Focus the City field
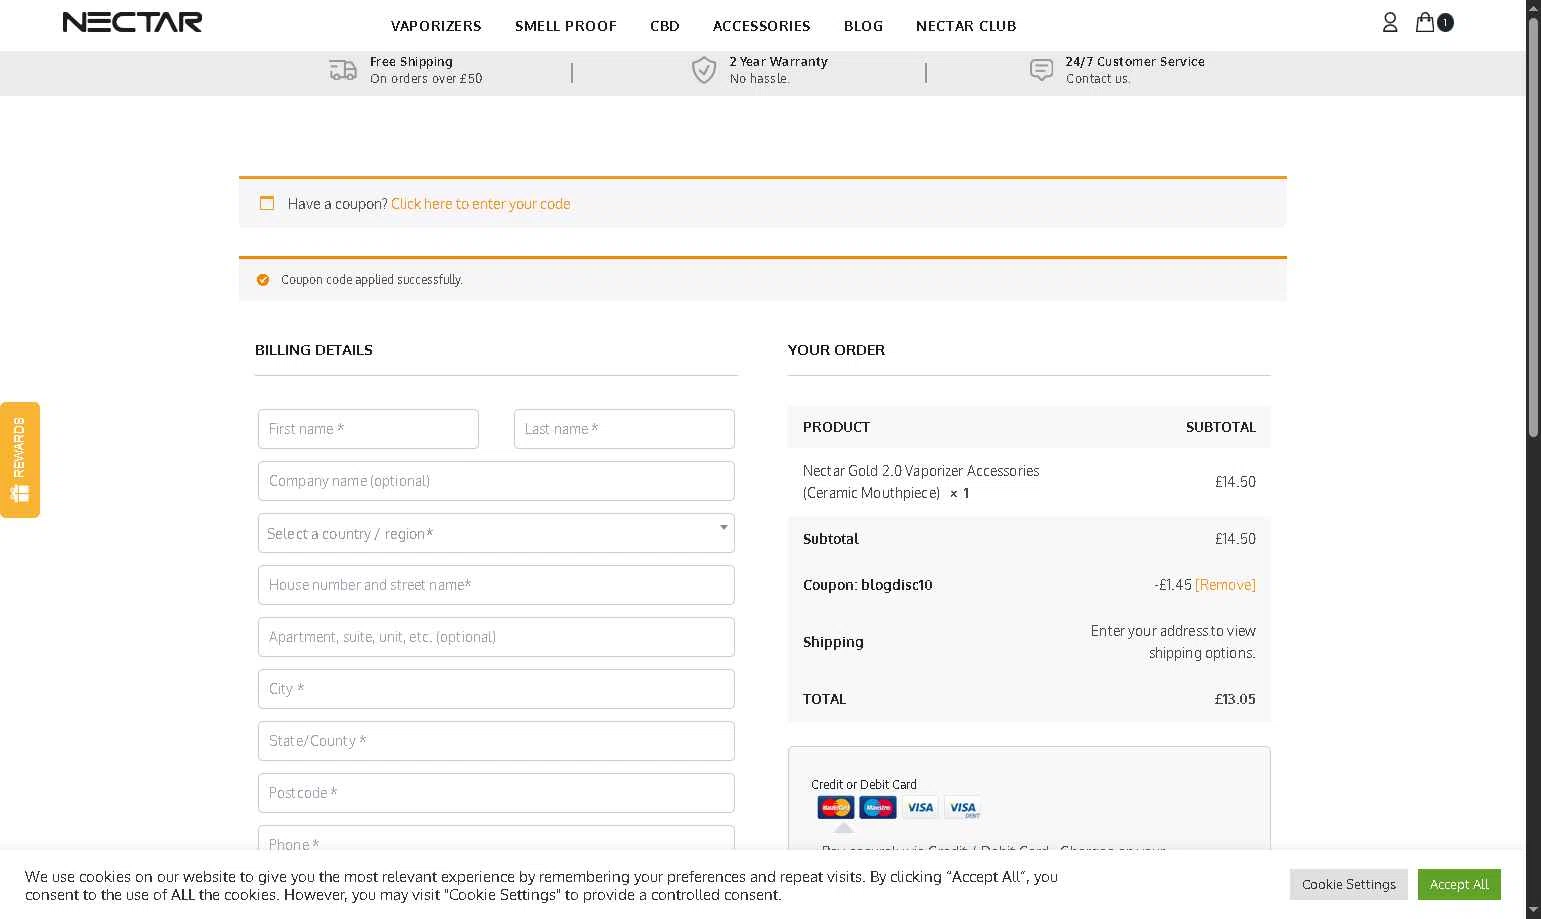Image resolution: width=1541 pixels, height=919 pixels. point(496,689)
